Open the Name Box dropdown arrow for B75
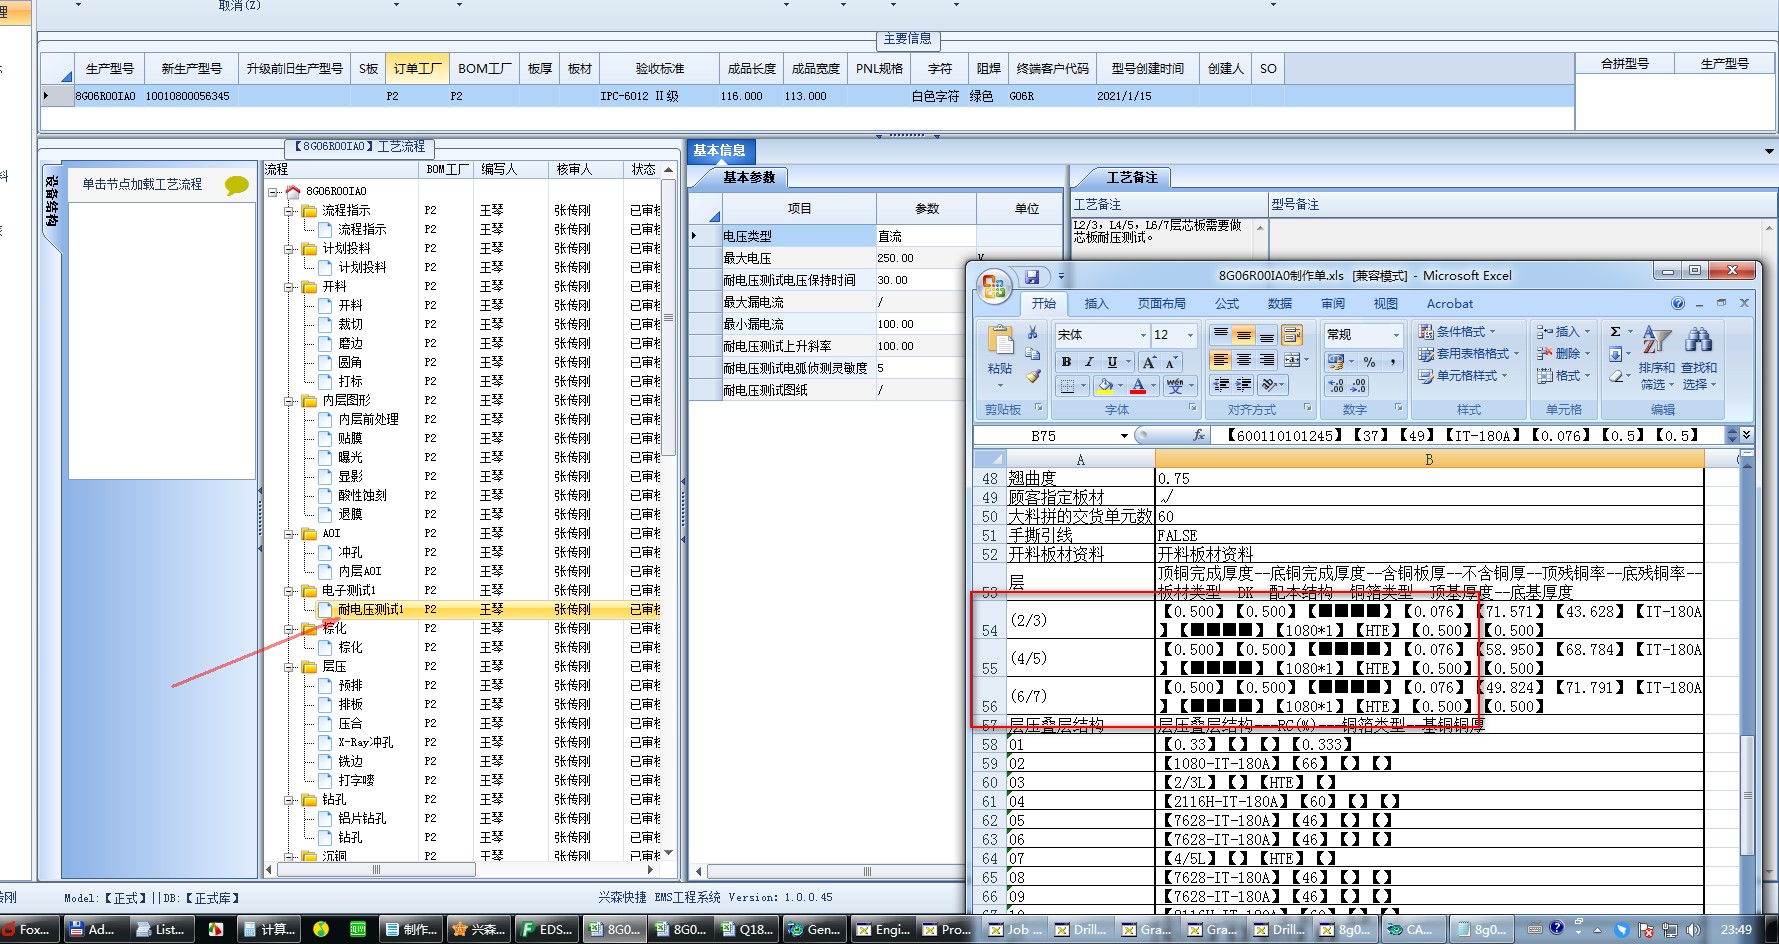Viewport: 1779px width, 944px height. point(1124,436)
